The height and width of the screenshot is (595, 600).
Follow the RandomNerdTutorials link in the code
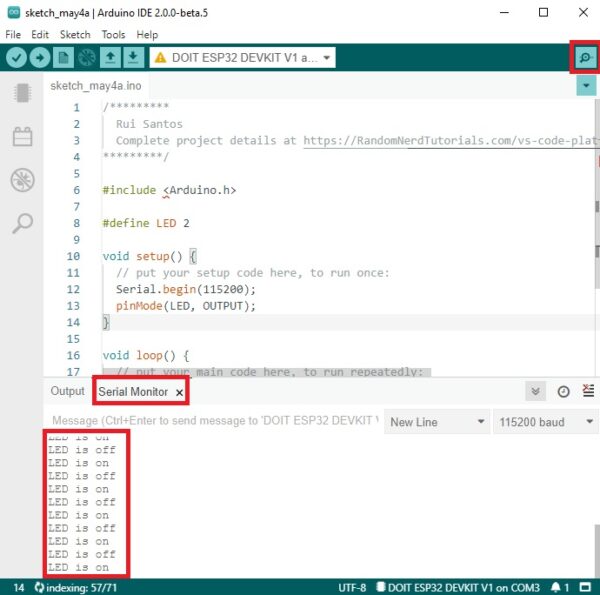[450, 141]
